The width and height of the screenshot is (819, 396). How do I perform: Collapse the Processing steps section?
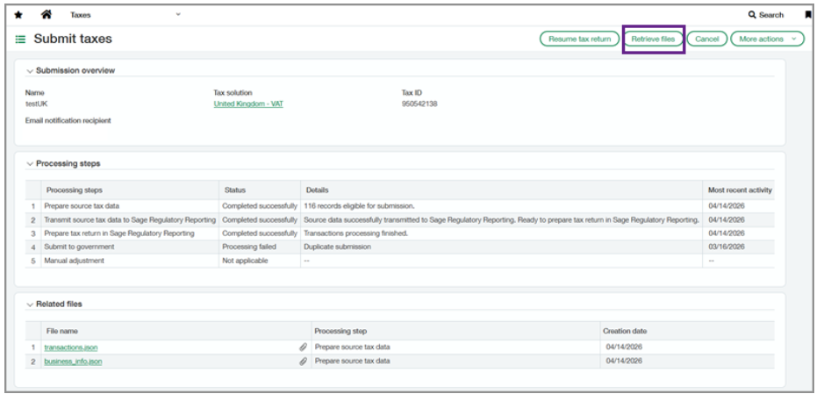30,164
